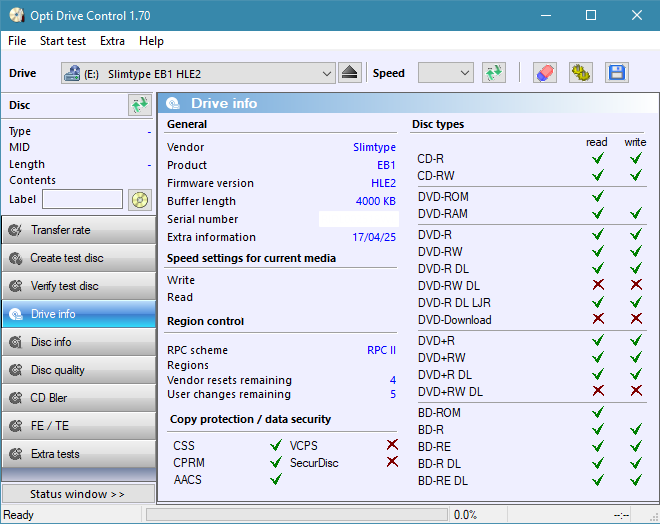Click the Disc quality sidebar icon

click(x=16, y=370)
